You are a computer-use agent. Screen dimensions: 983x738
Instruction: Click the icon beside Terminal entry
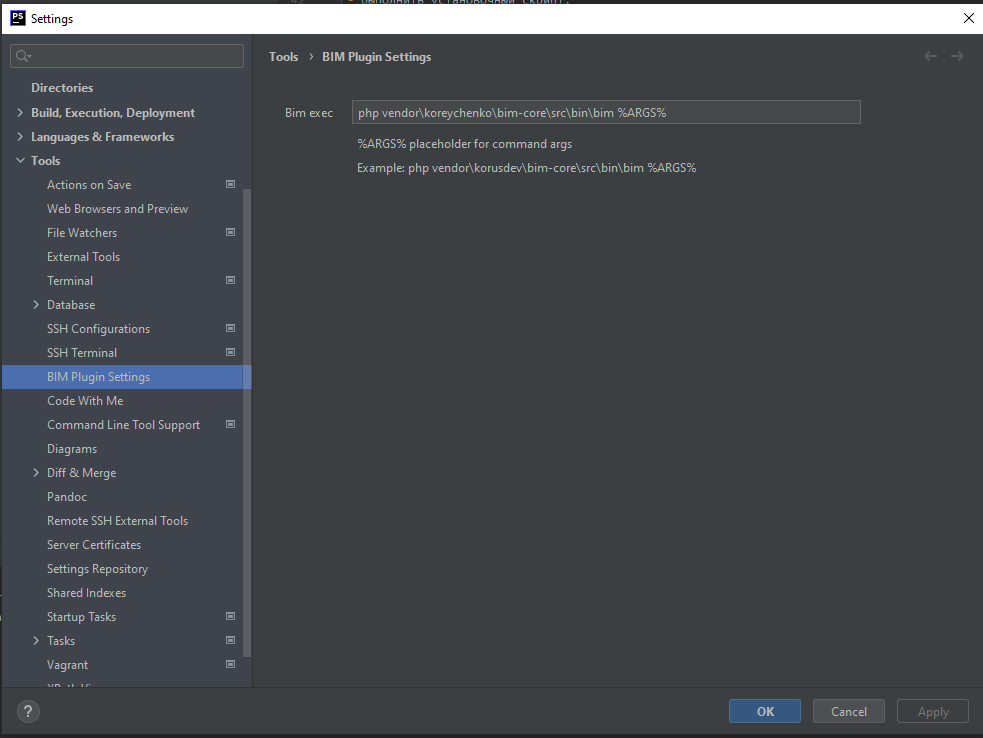[230, 280]
